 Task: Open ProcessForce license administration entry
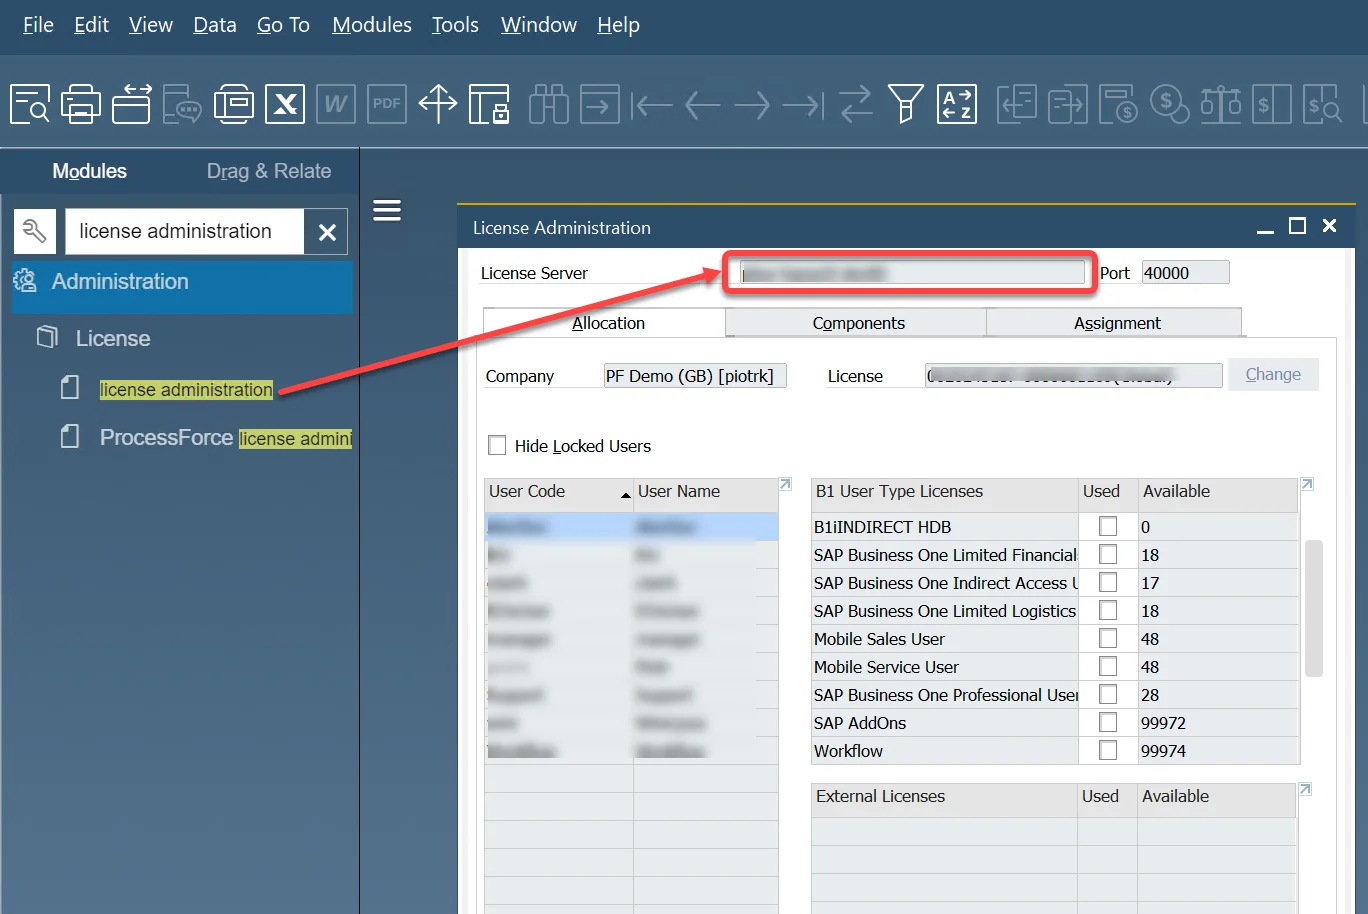click(225, 438)
